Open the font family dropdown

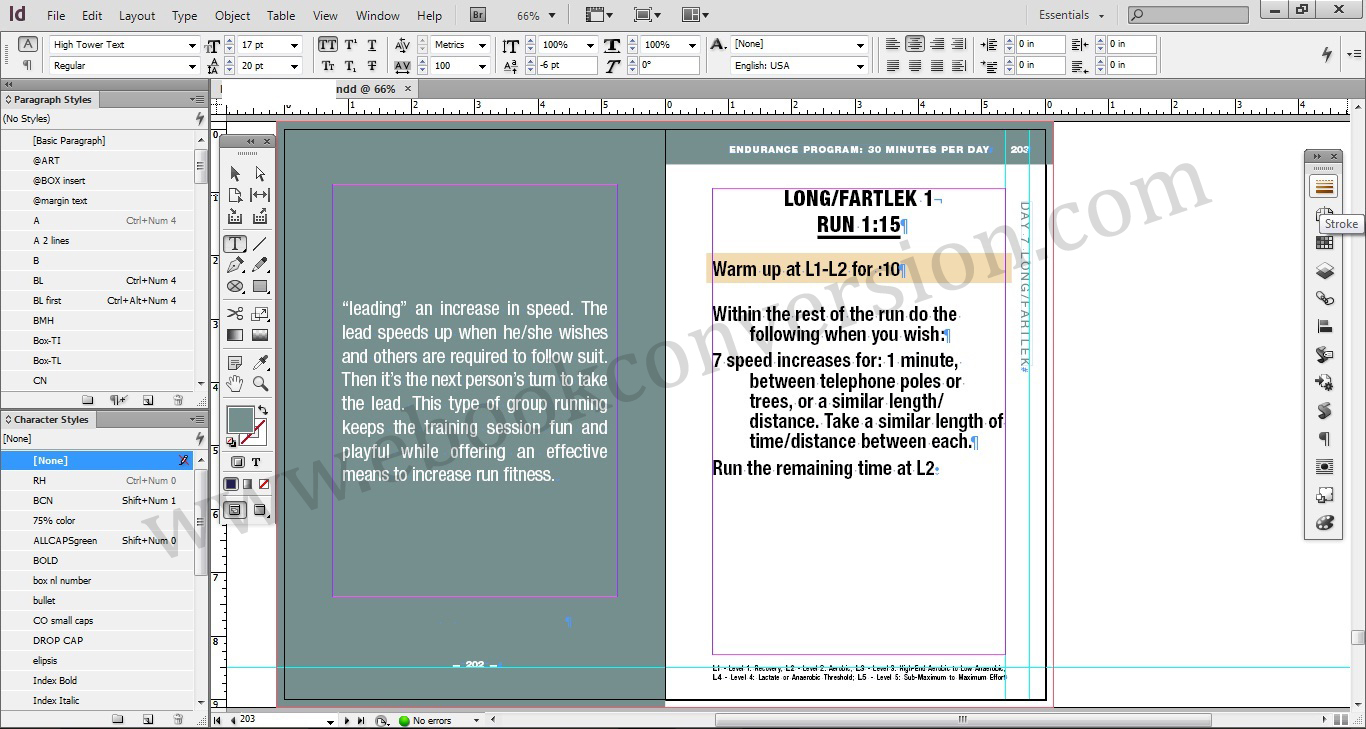193,45
